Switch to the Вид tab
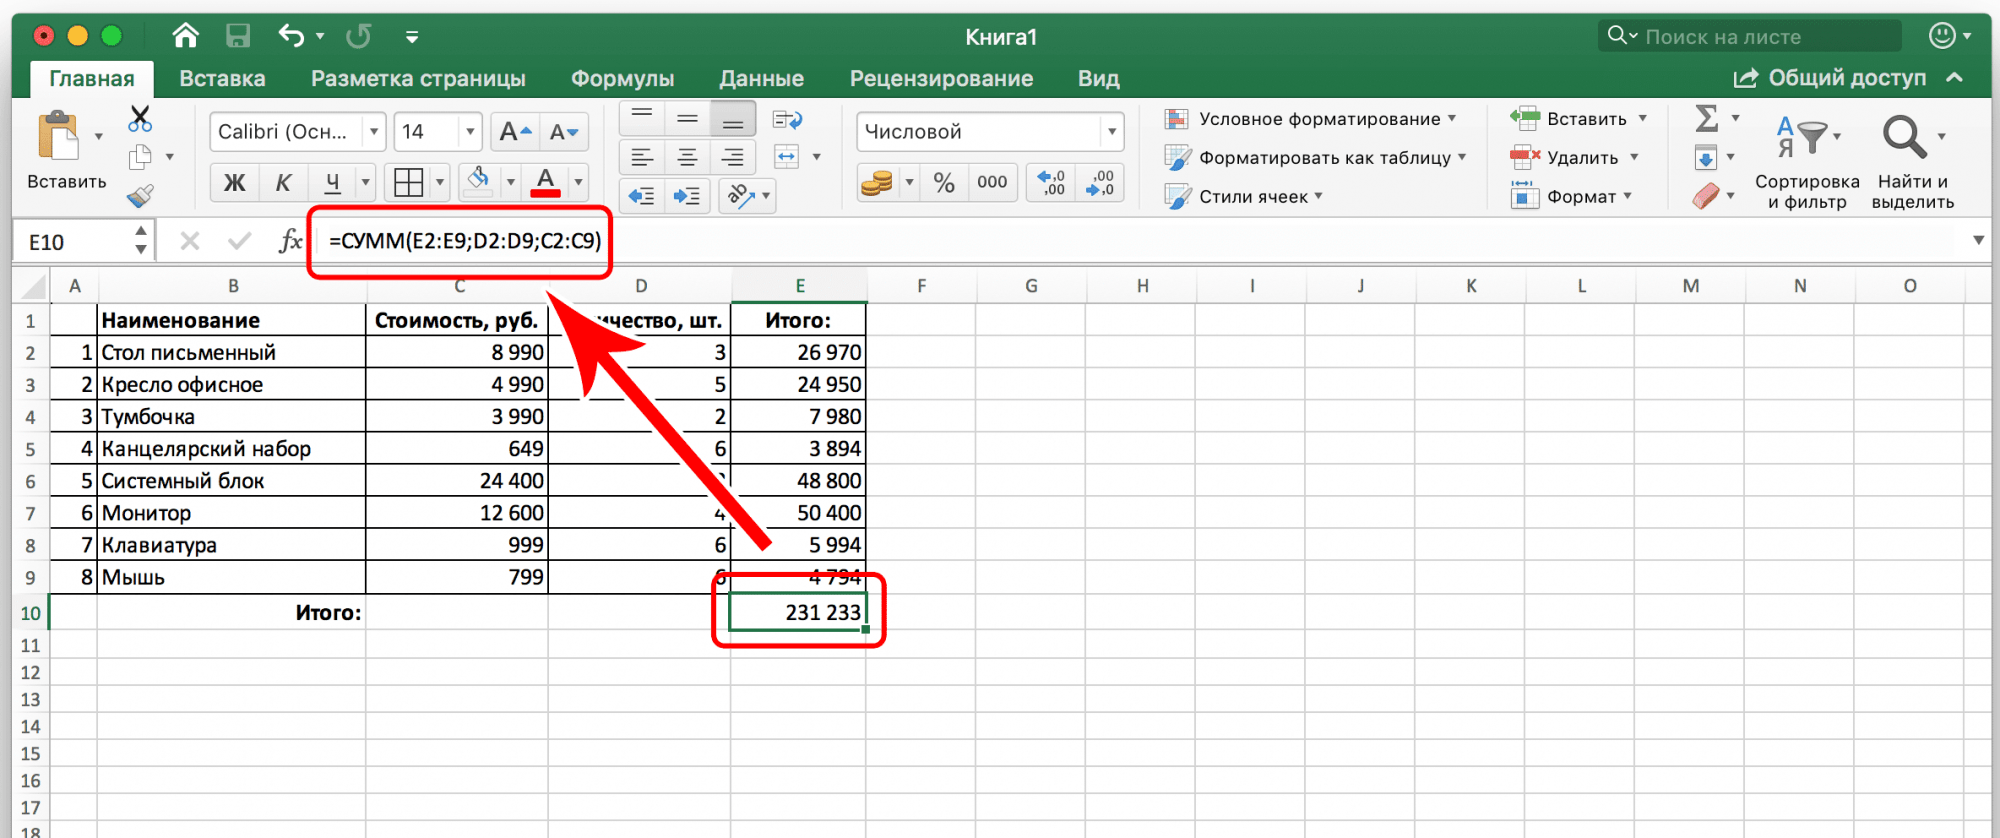This screenshot has height=838, width=2000. (x=1098, y=78)
